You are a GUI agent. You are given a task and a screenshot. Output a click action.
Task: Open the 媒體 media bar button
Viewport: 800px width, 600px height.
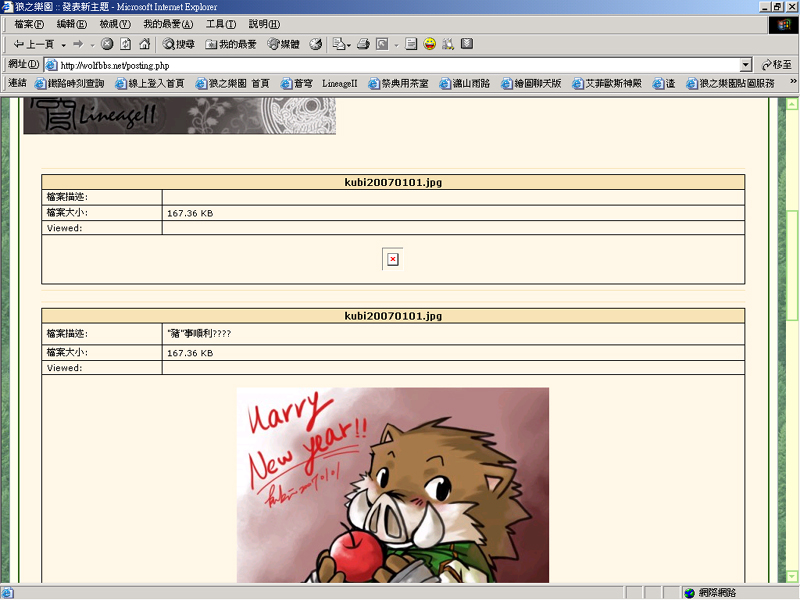click(284, 44)
